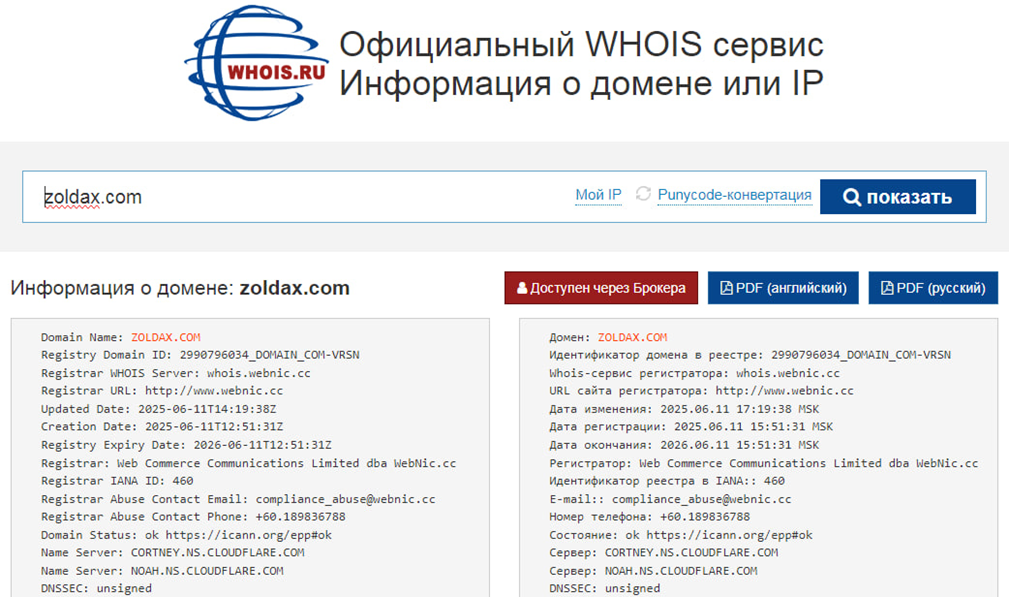Click the Номер телефона line
Image resolution: width=1009 pixels, height=597 pixels.
649,517
